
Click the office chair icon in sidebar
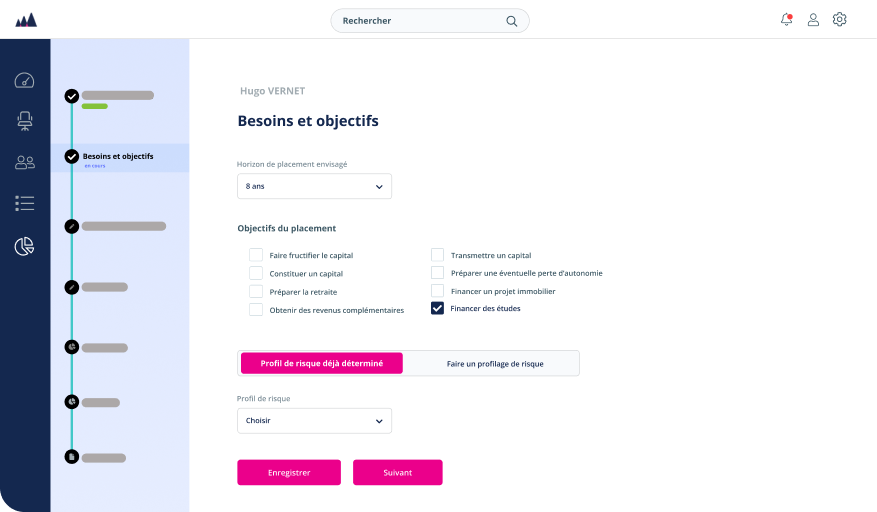(x=25, y=121)
